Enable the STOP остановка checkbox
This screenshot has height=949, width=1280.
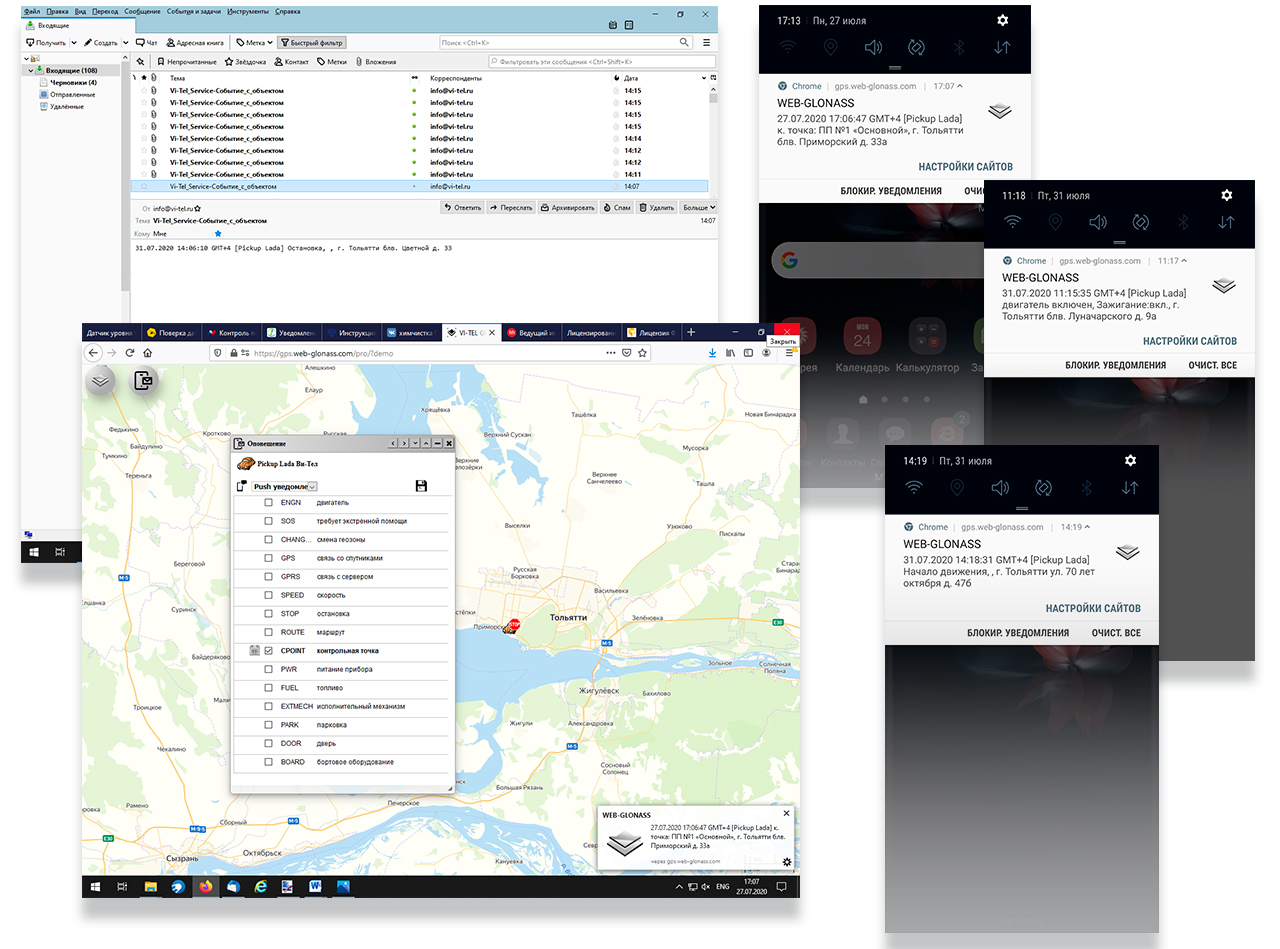(x=268, y=614)
